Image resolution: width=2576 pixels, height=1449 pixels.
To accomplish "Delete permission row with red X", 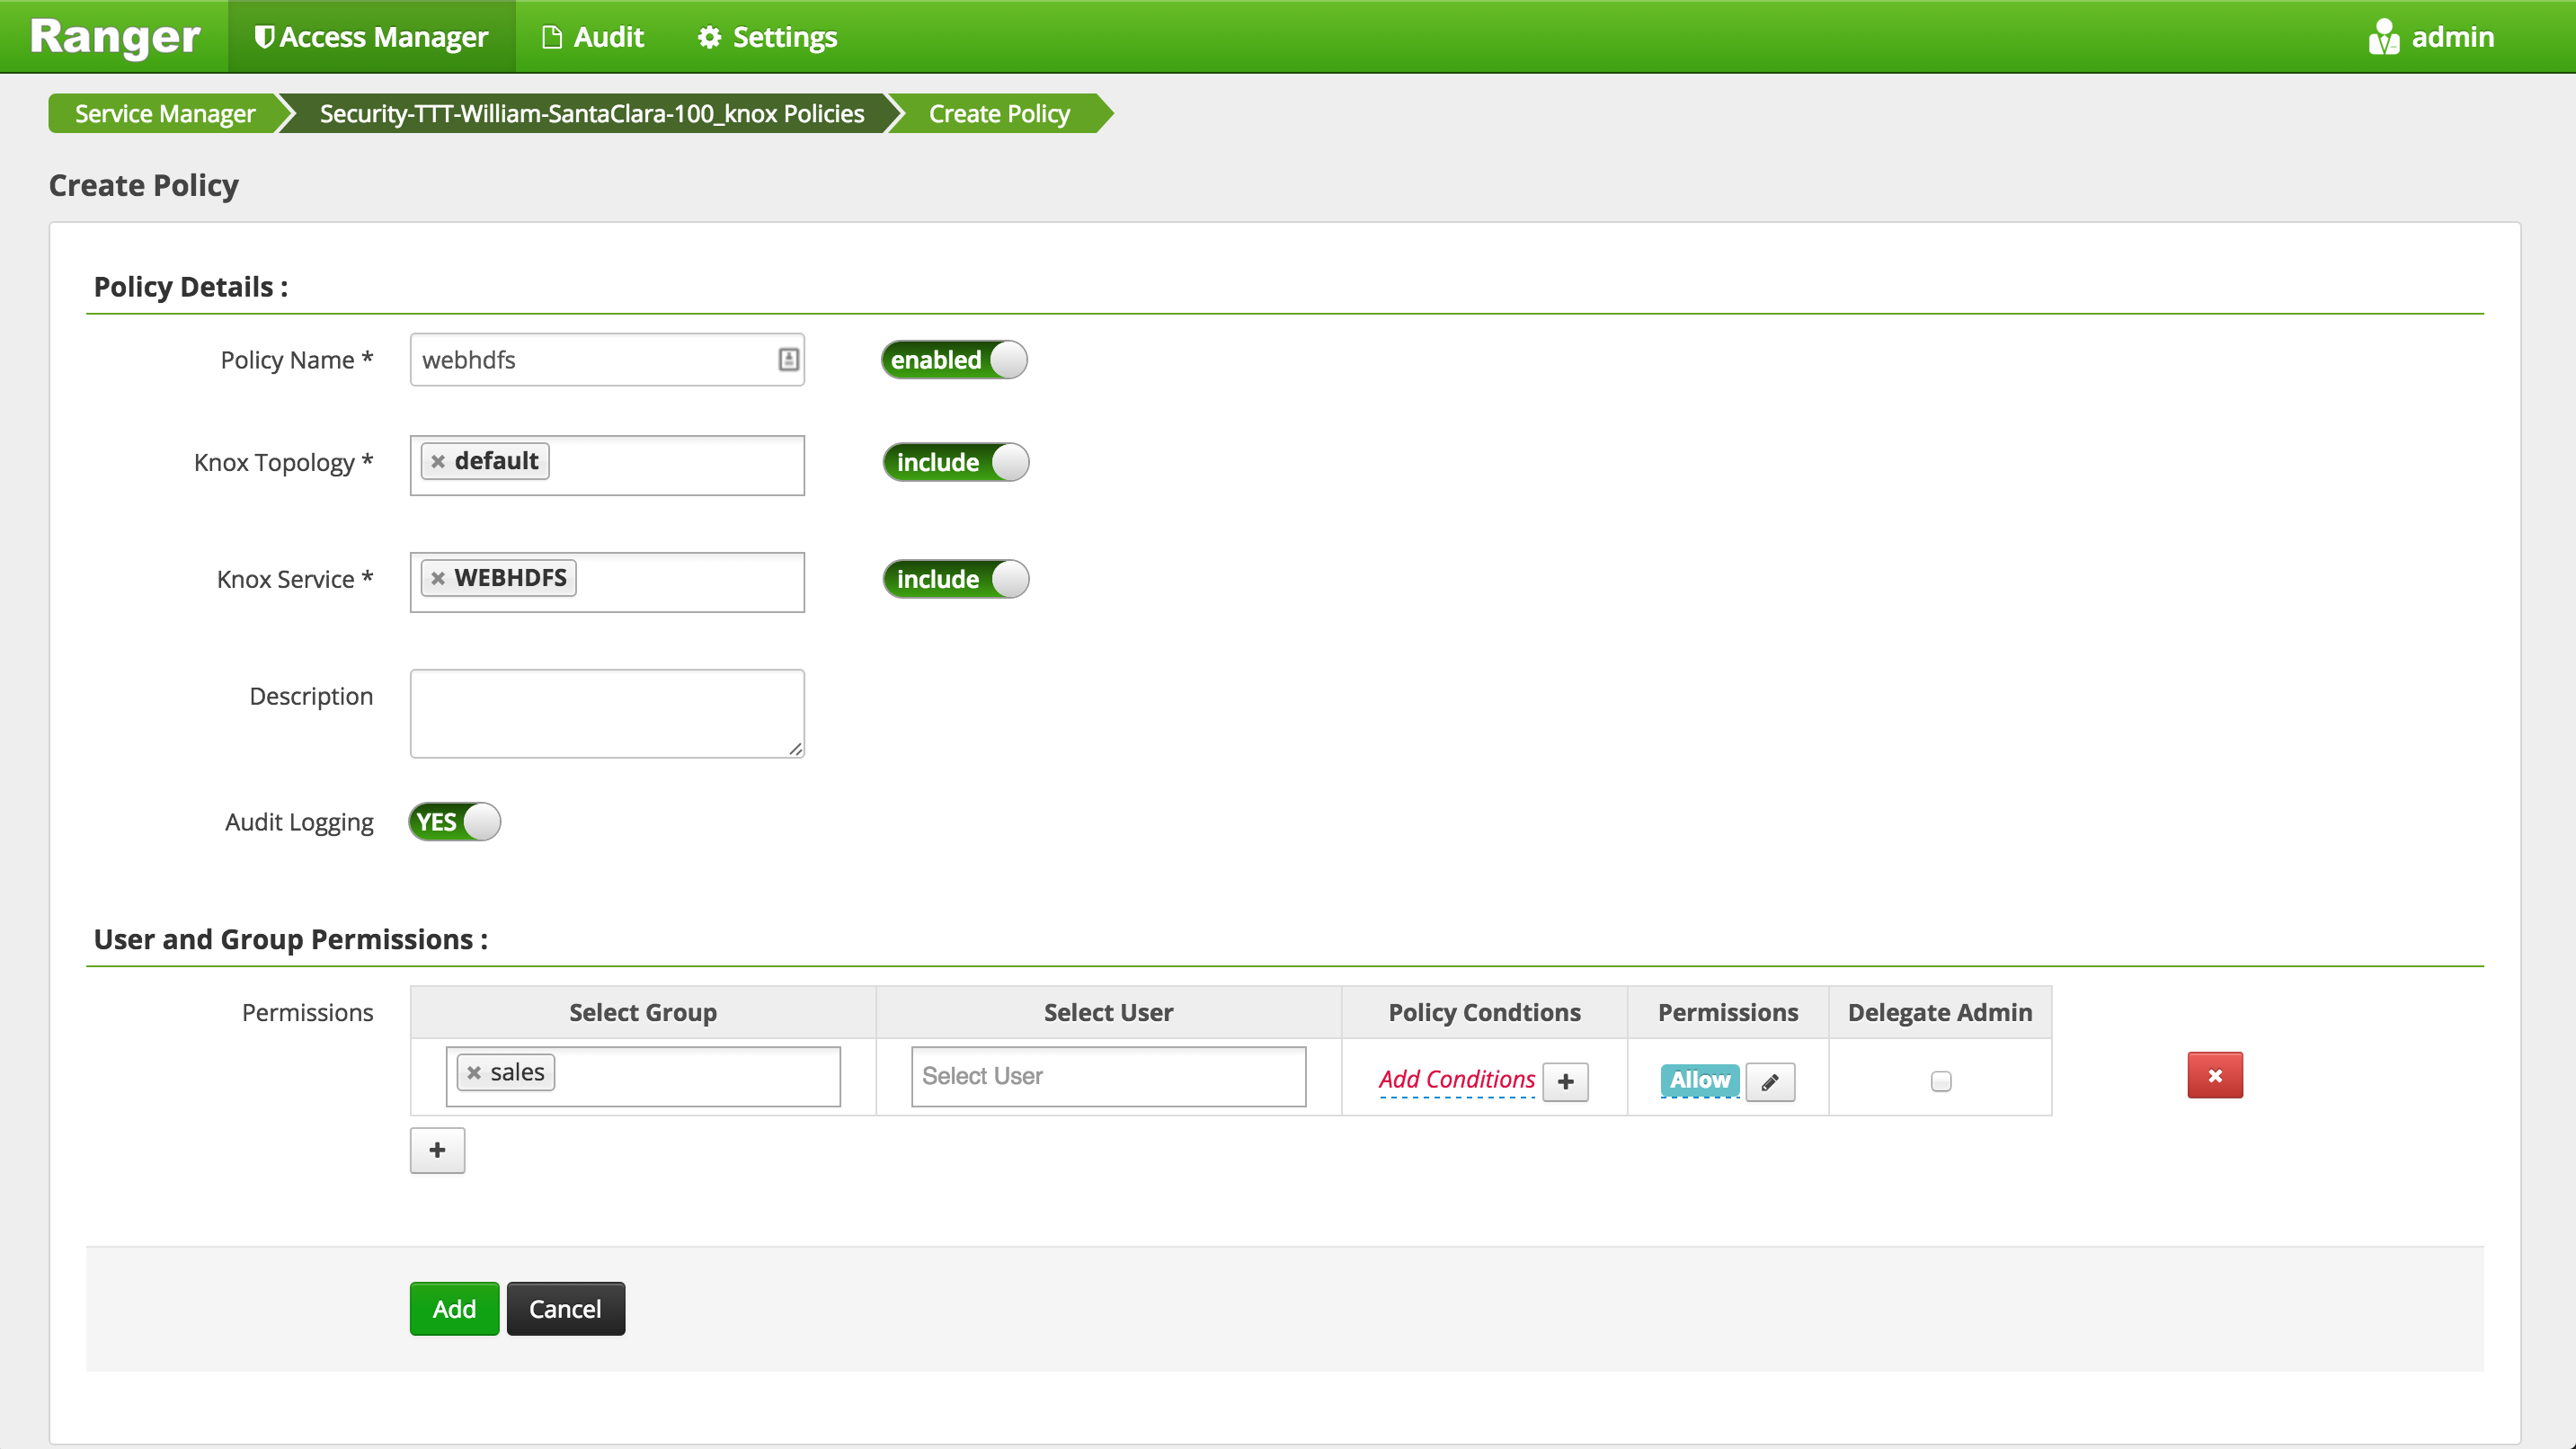I will point(2214,1075).
